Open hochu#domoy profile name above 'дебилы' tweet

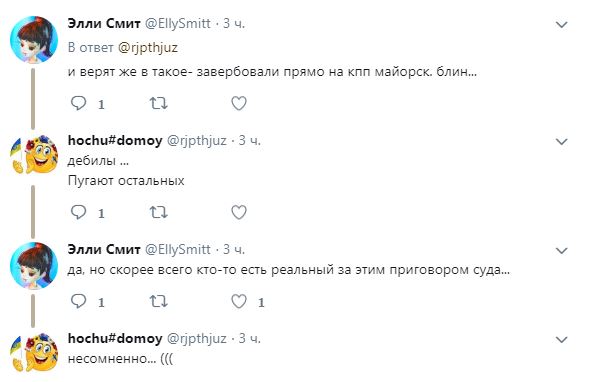(115, 141)
